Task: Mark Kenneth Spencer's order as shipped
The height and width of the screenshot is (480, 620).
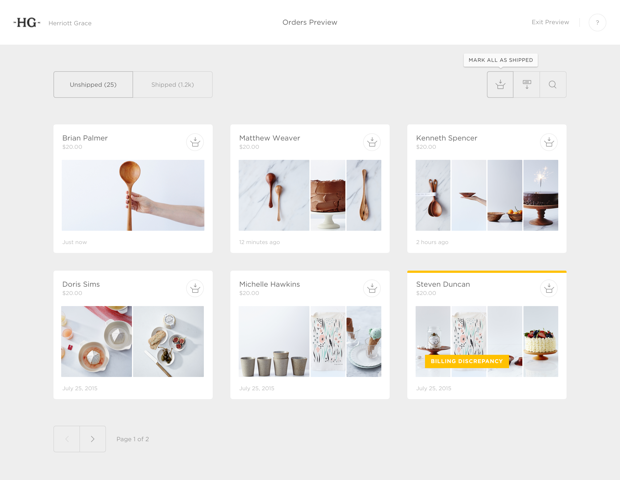Action: point(549,142)
